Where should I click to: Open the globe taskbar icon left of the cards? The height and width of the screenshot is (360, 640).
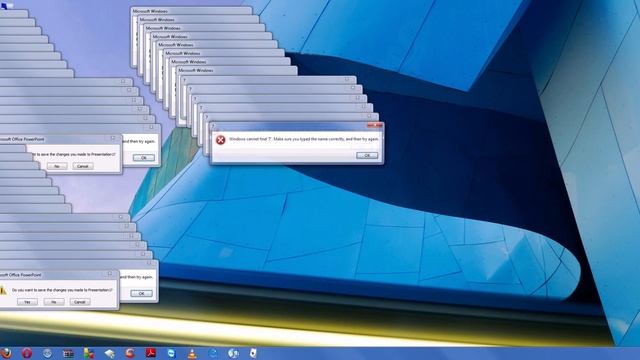pyautogui.click(x=233, y=353)
